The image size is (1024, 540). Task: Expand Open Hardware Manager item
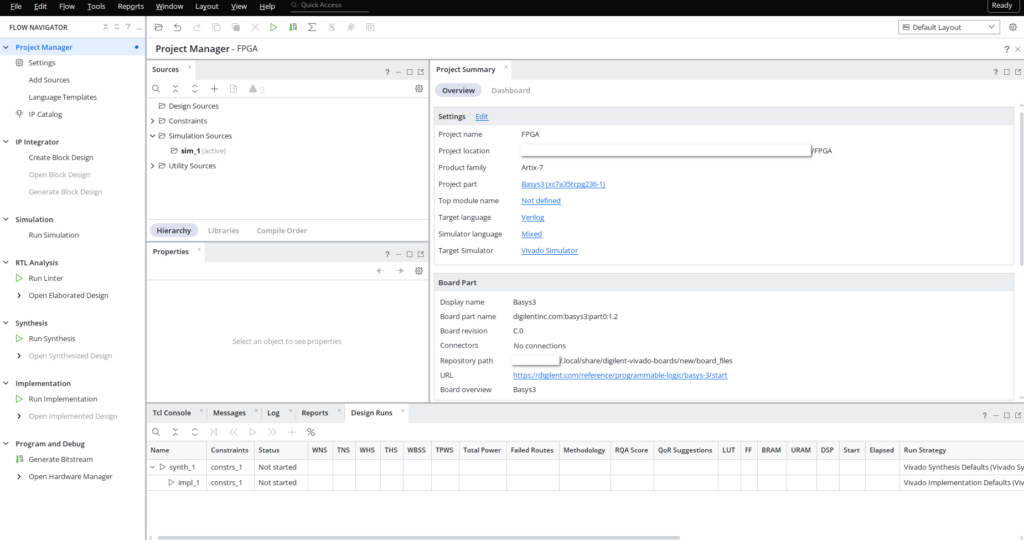pos(19,477)
